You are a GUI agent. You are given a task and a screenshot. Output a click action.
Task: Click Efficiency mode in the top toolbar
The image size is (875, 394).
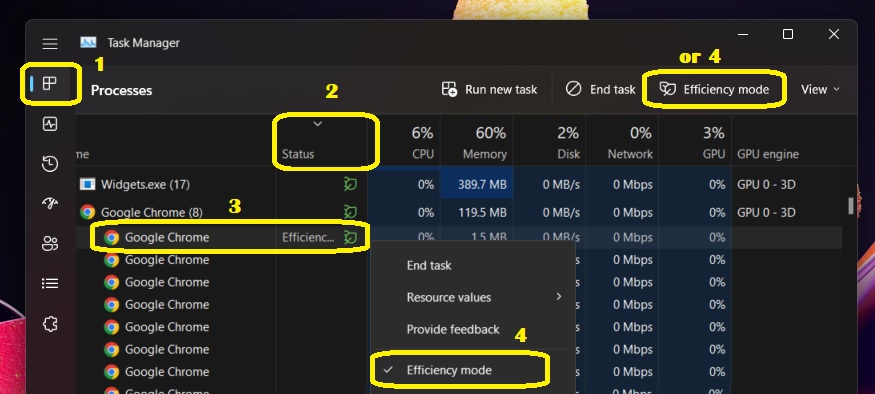(714, 89)
